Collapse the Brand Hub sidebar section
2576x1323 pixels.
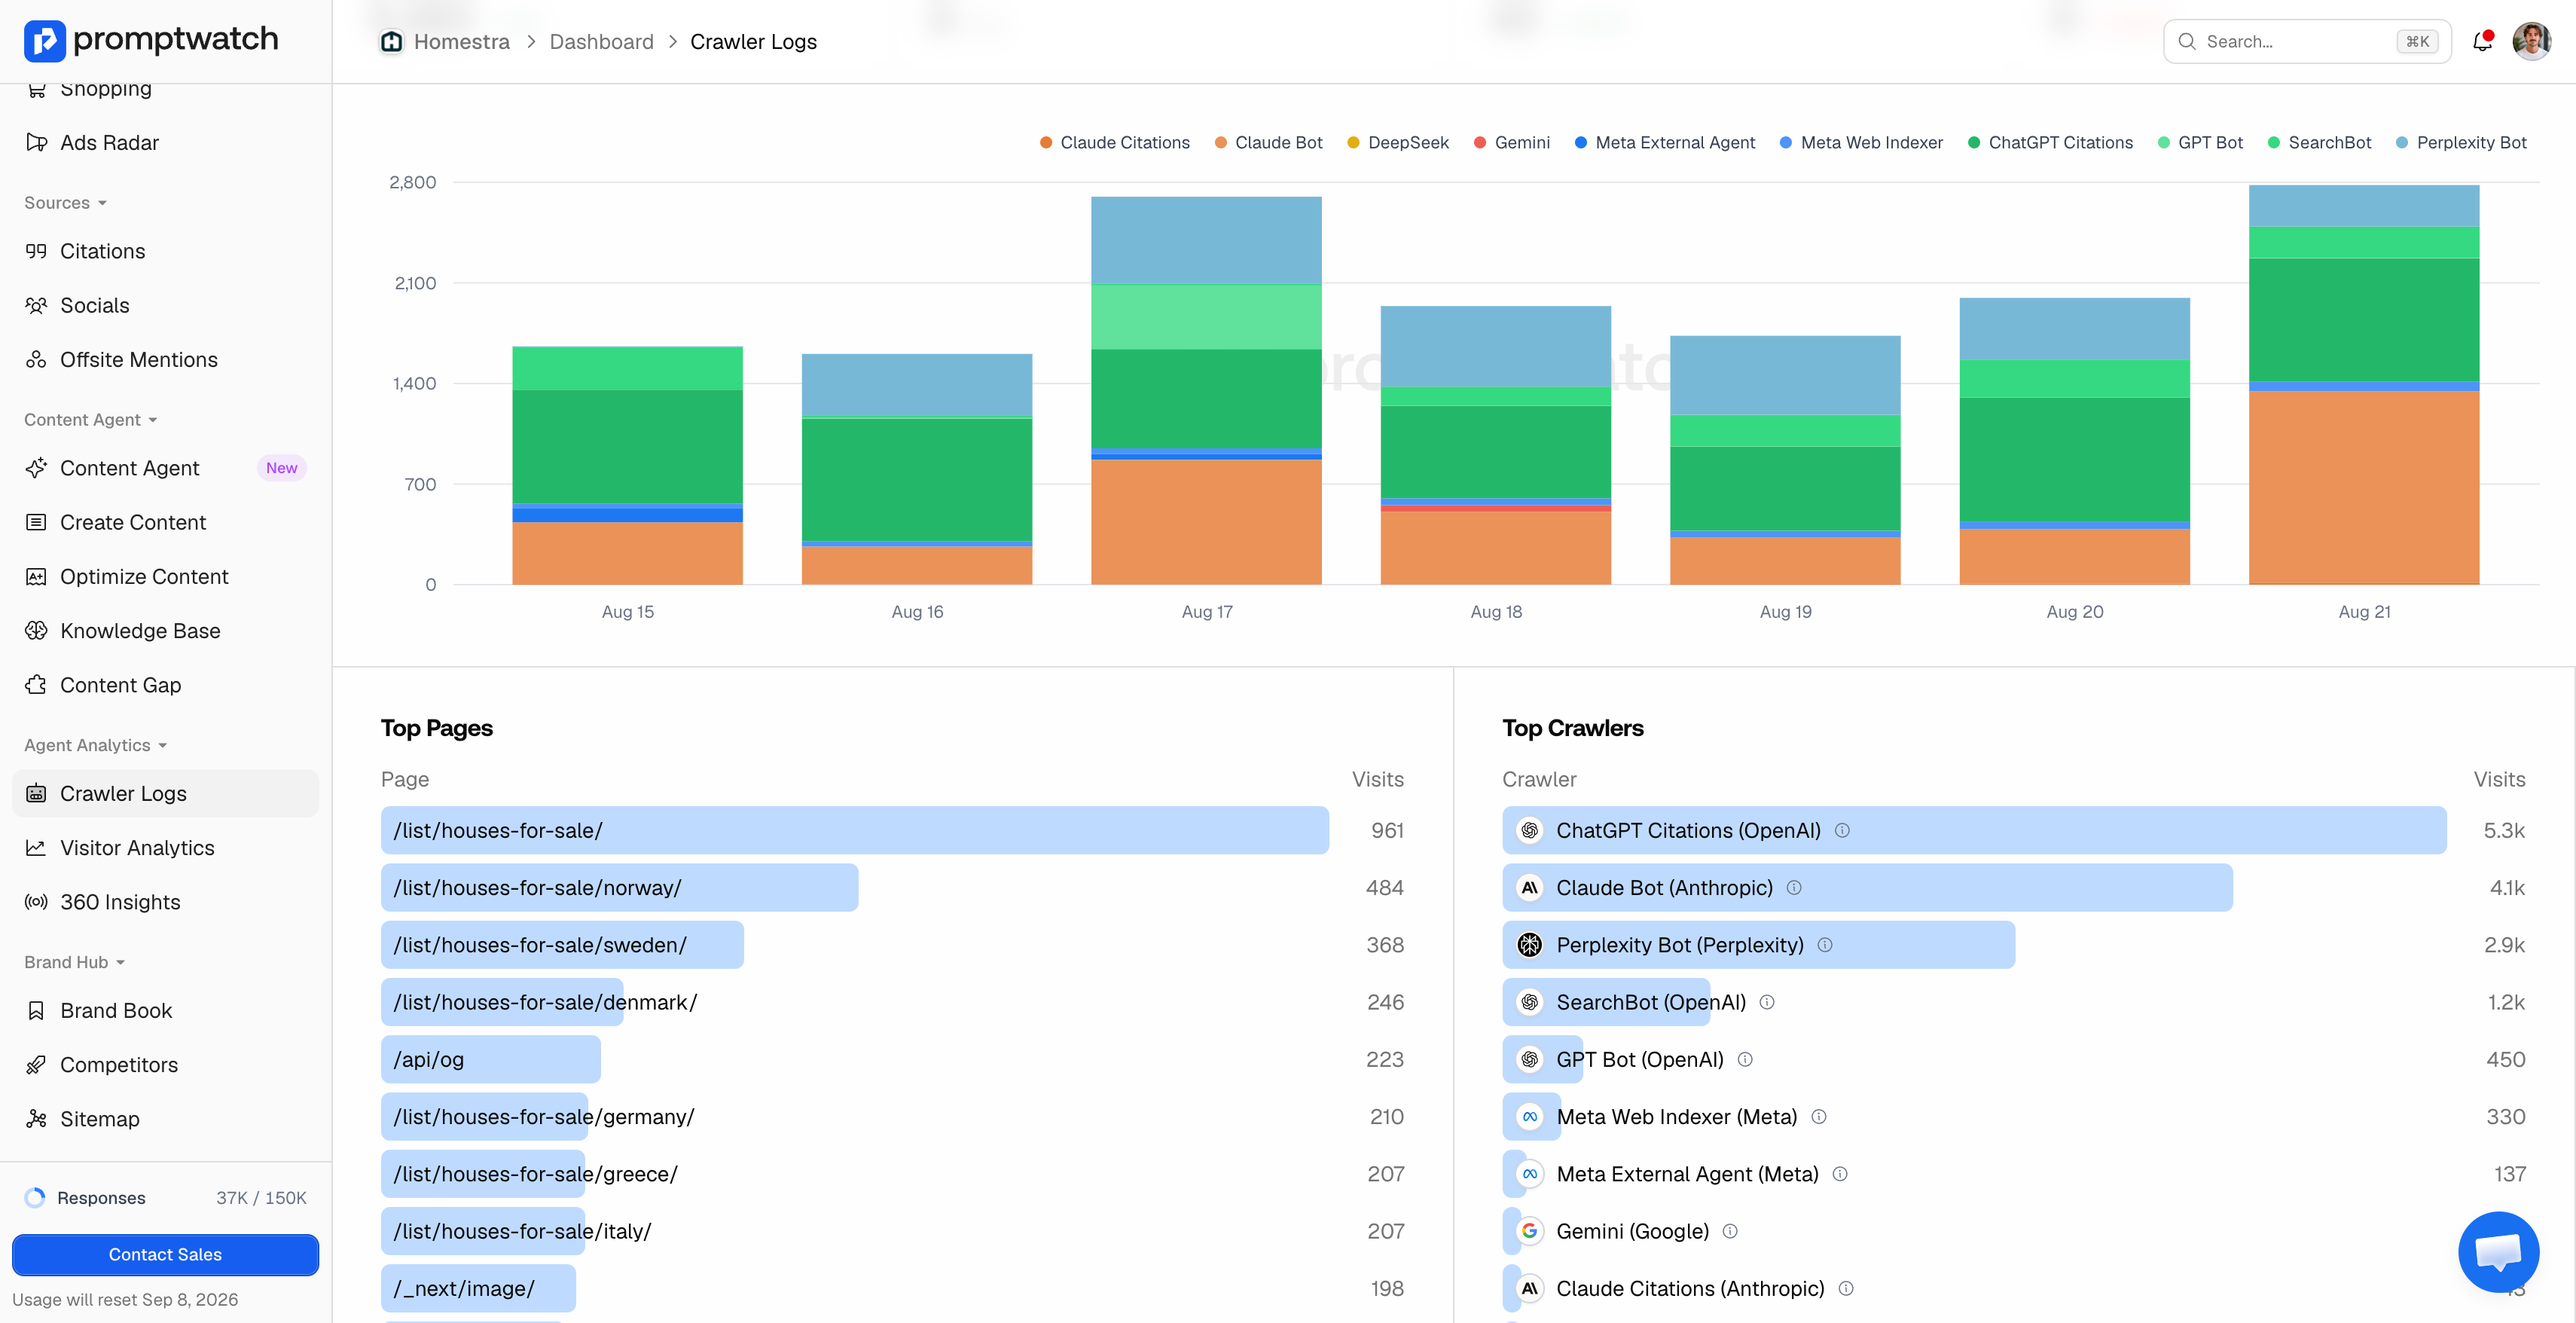[75, 962]
